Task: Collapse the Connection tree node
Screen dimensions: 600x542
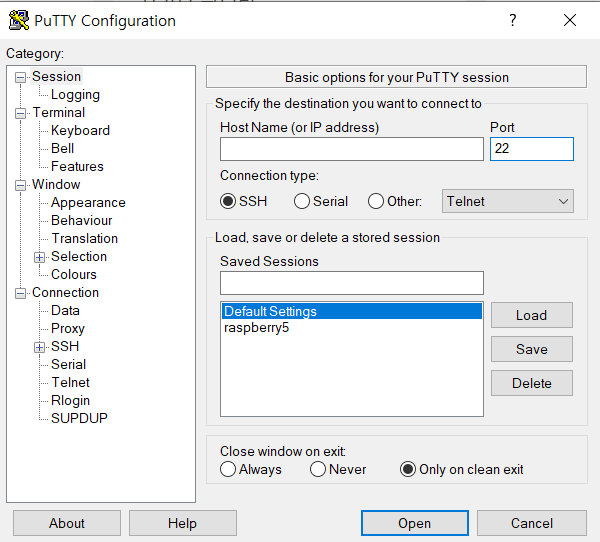Action: [x=20, y=294]
